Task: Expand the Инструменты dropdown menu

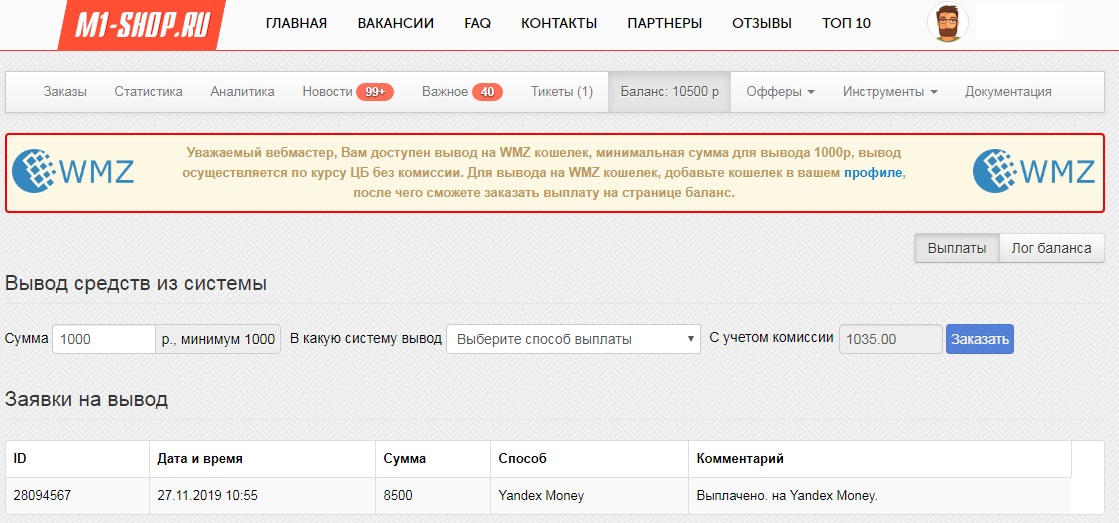Action: tap(889, 92)
